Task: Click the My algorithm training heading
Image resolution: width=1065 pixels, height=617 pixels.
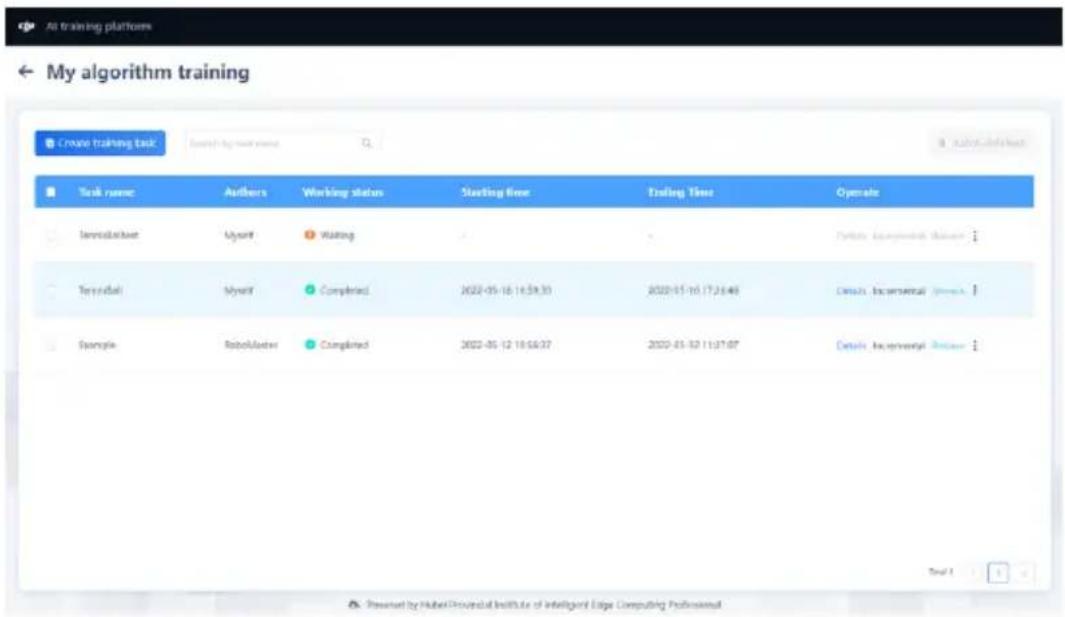Action: [x=148, y=72]
